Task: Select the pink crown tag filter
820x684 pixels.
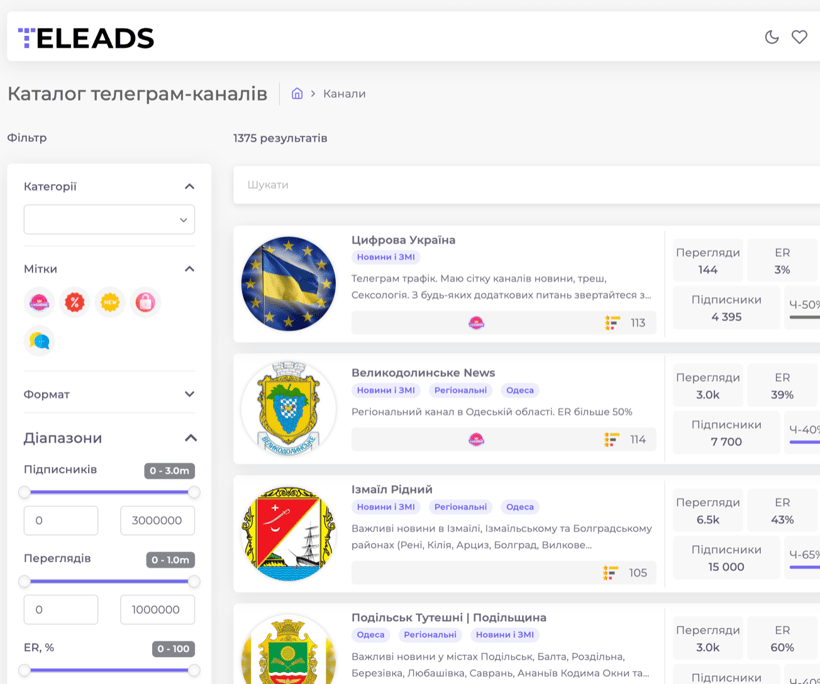Action: (39, 302)
